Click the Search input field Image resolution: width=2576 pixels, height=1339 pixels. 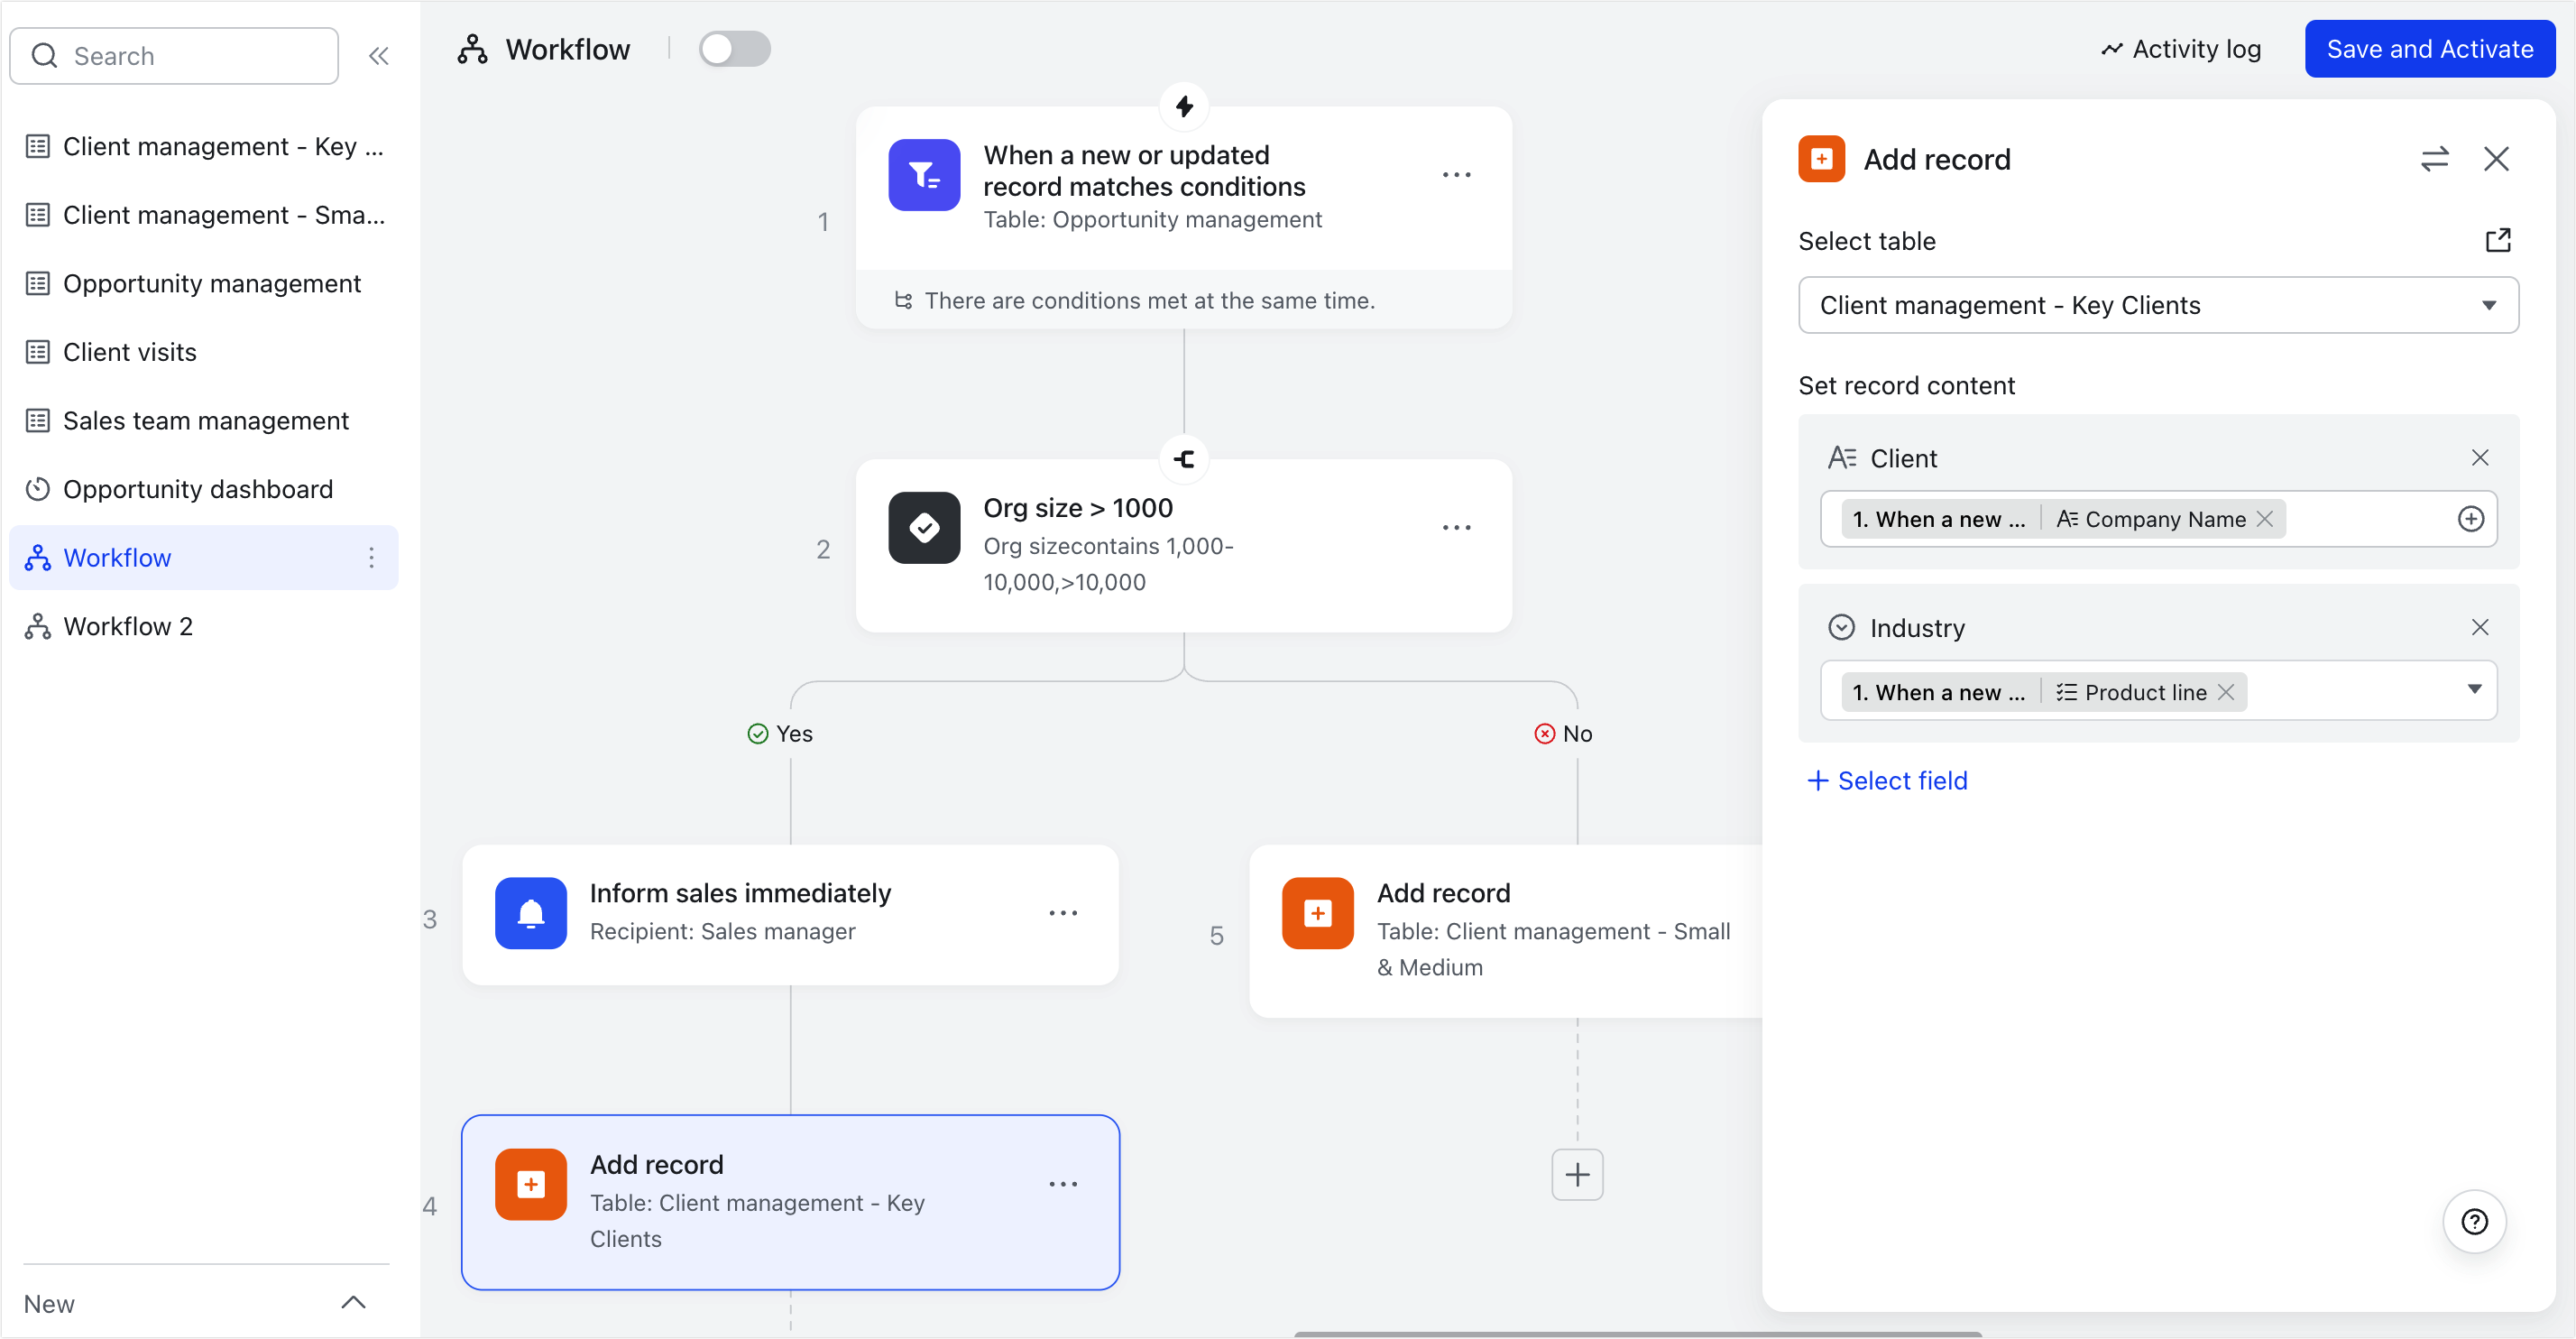pos(173,55)
